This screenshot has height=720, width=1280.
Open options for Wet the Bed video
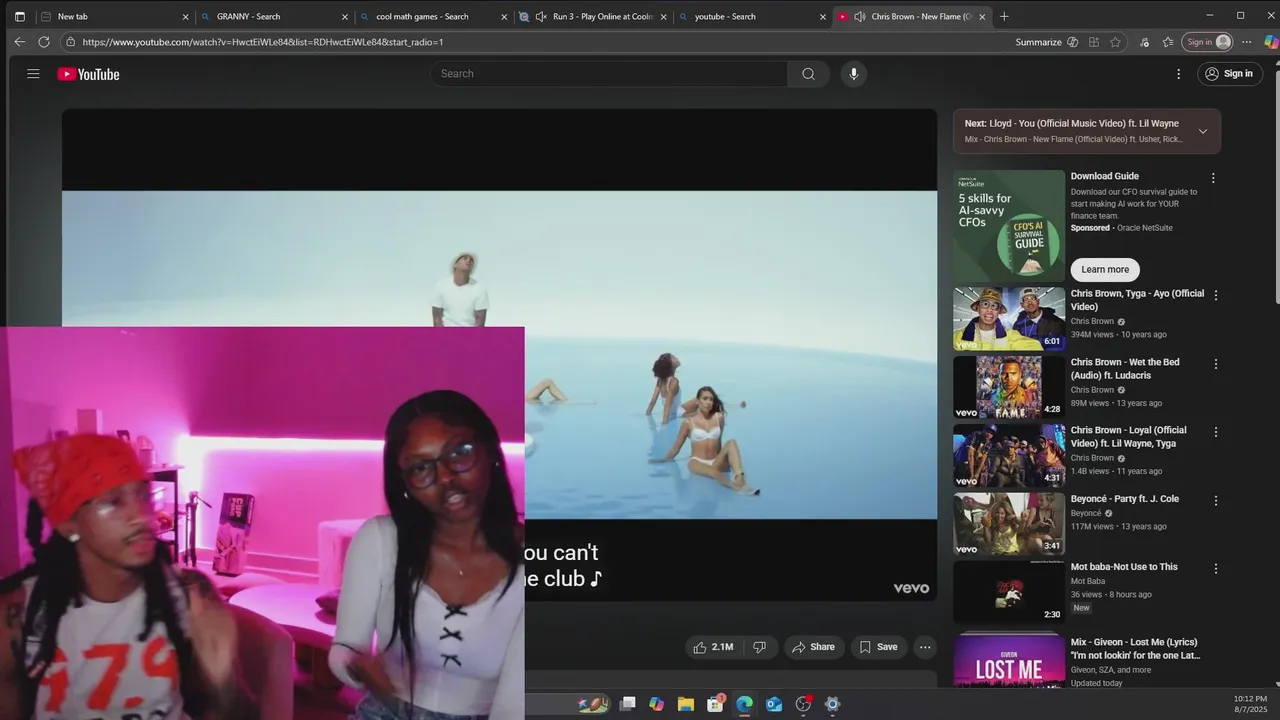pos(1216,364)
